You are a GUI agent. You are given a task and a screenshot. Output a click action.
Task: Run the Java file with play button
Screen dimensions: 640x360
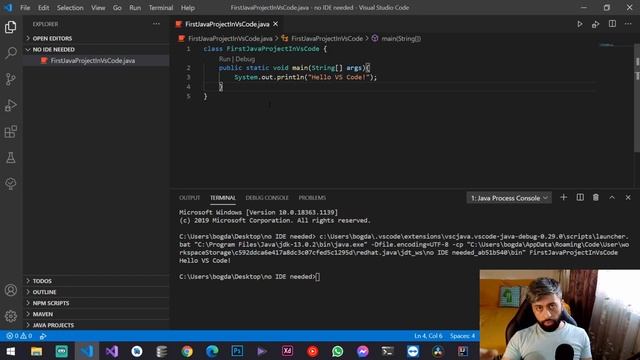pos(580,24)
